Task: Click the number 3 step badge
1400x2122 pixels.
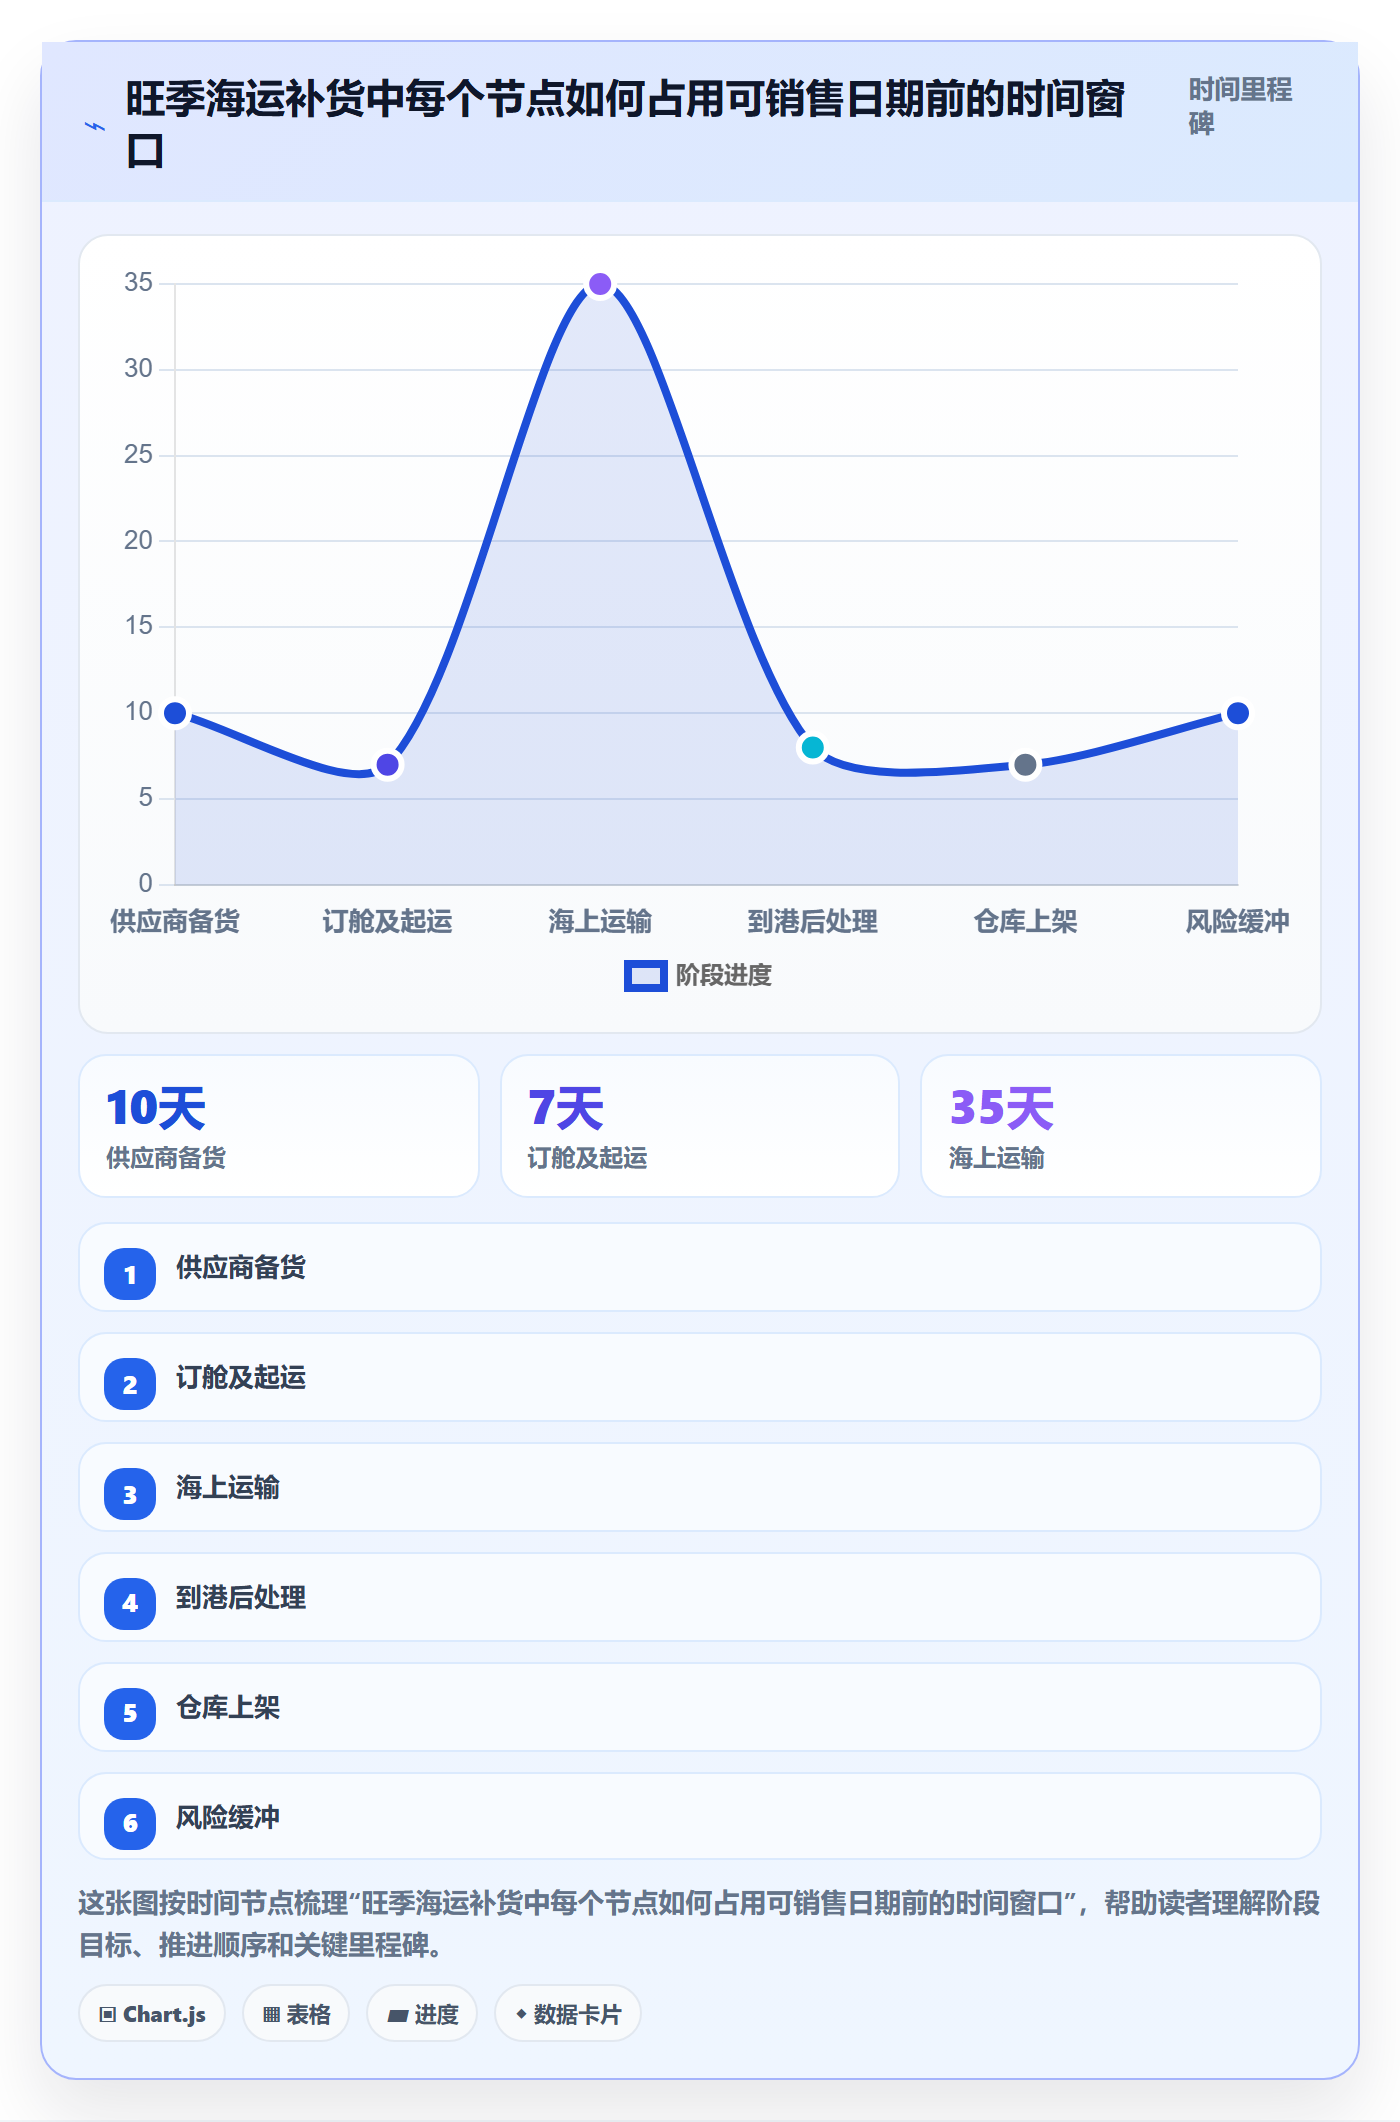Action: 130,1494
